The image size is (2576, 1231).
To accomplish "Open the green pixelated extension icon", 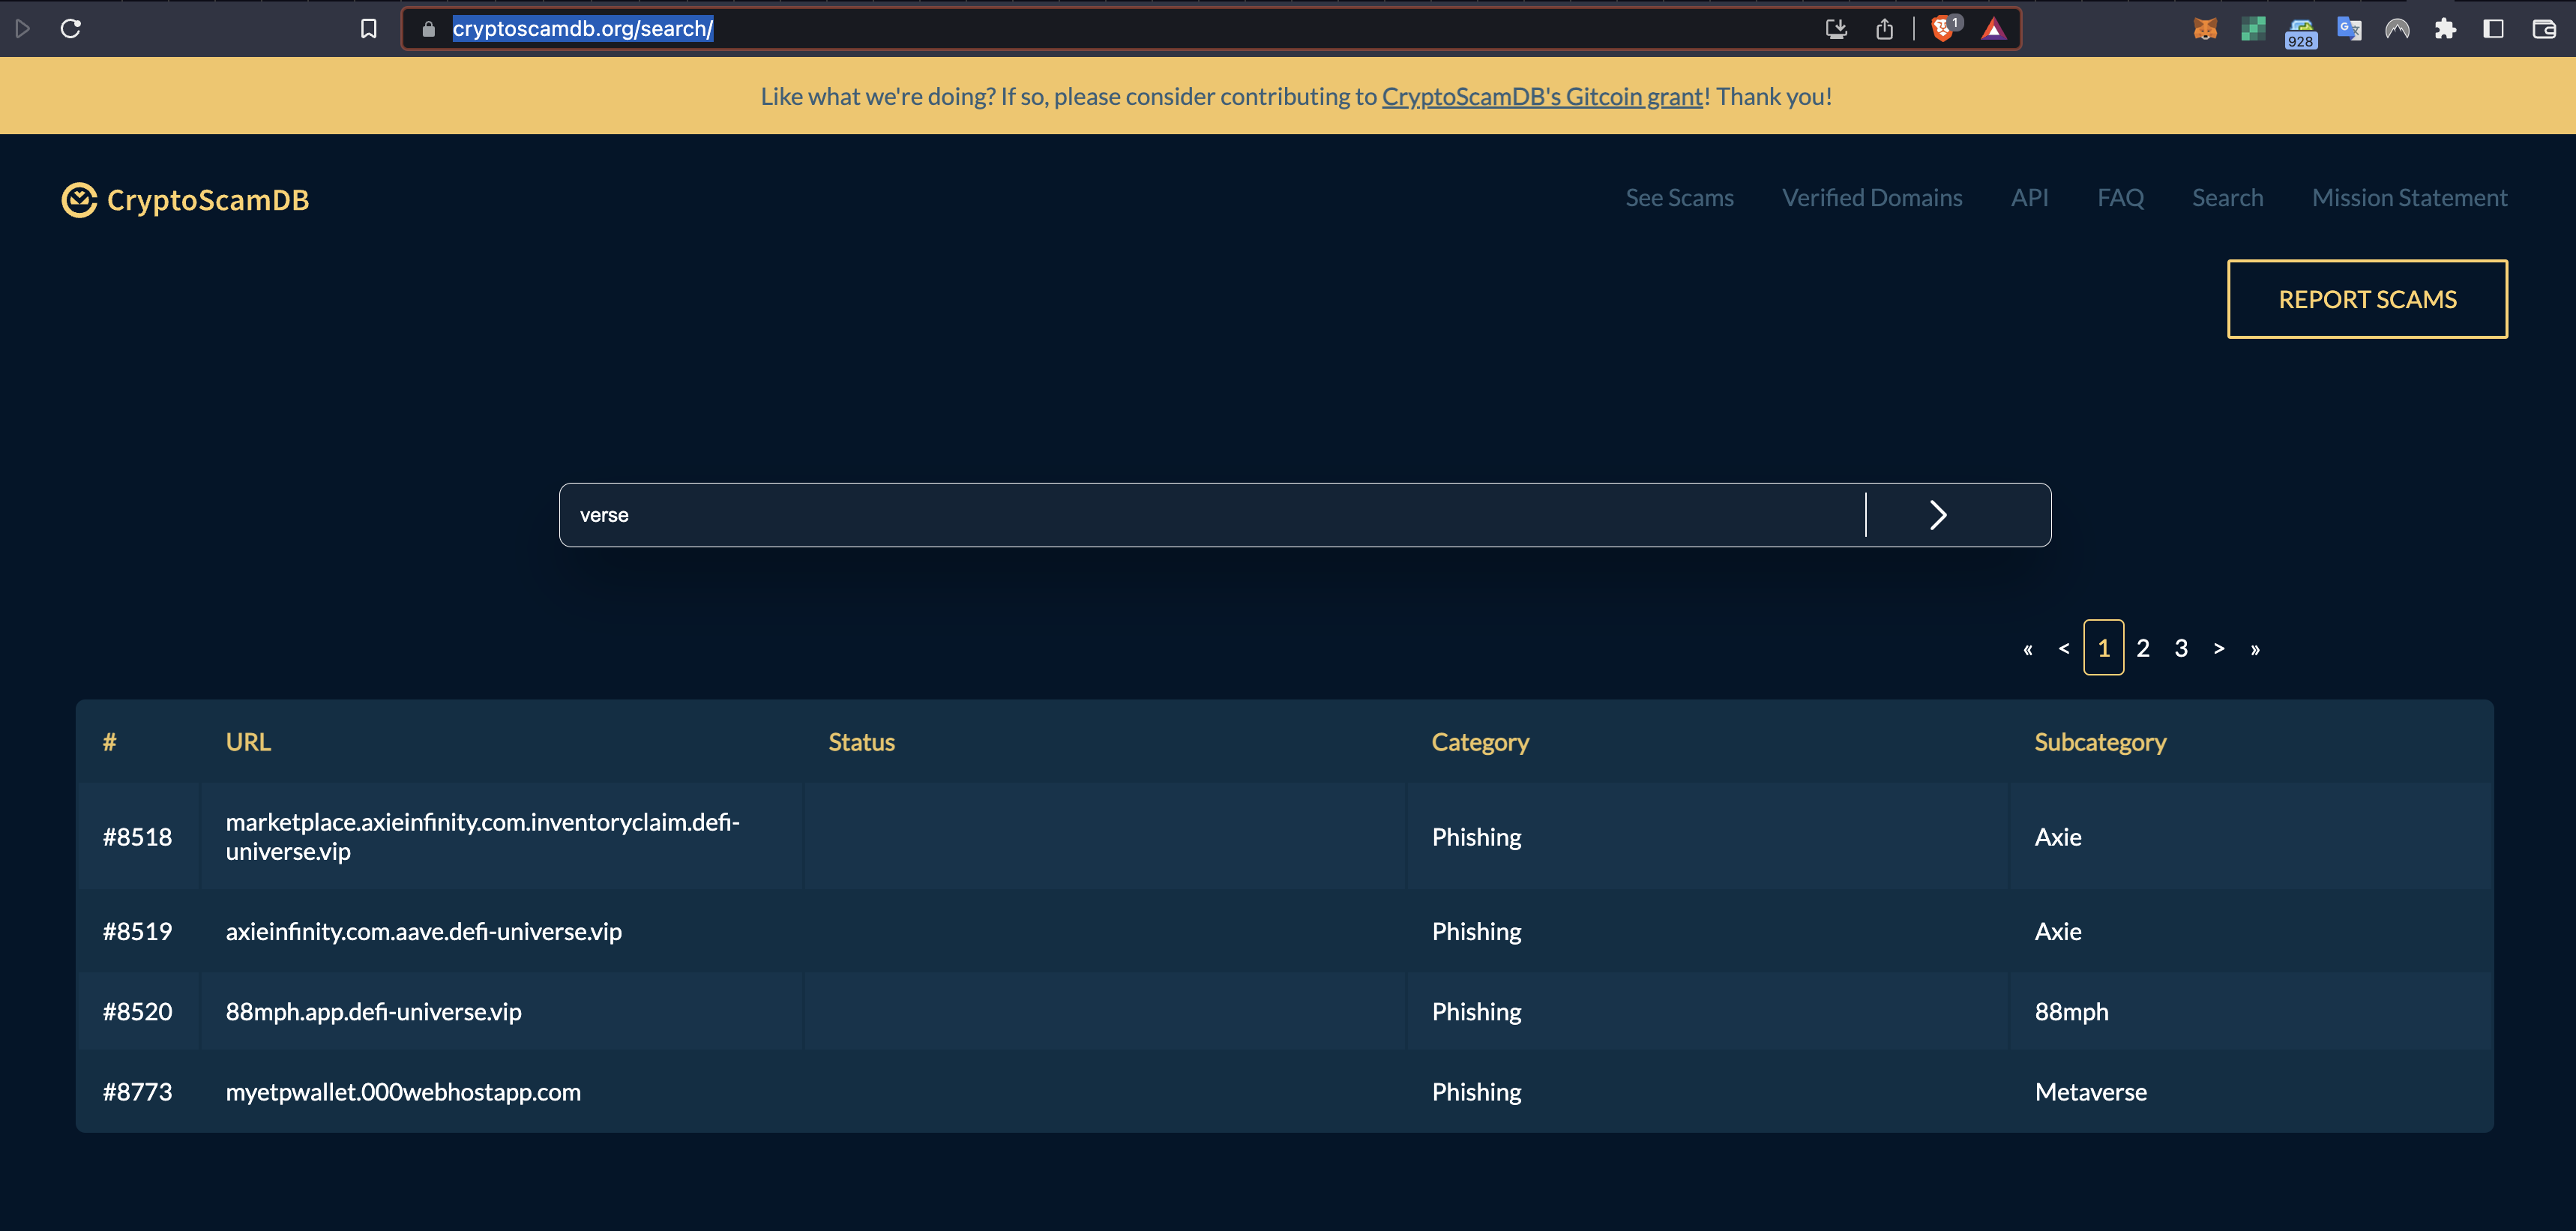I will tap(2253, 29).
